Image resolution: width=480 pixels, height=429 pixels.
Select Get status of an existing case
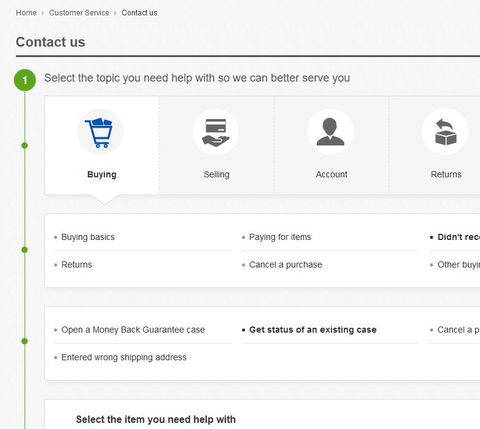[313, 330]
